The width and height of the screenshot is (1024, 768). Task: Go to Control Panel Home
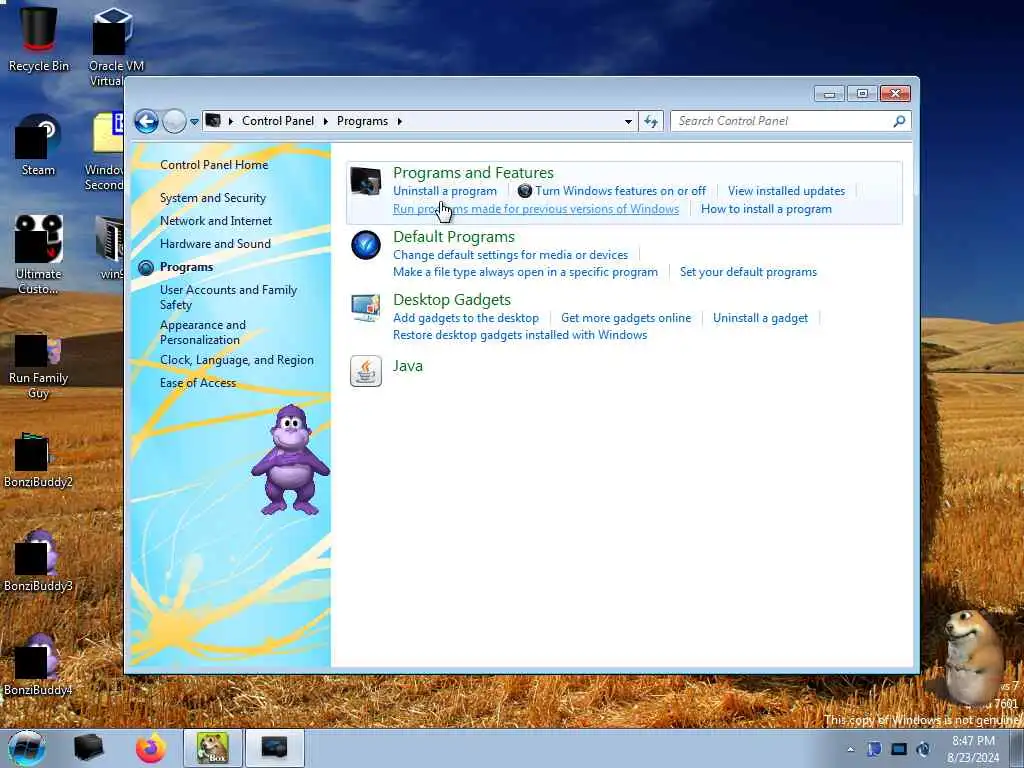tap(214, 165)
